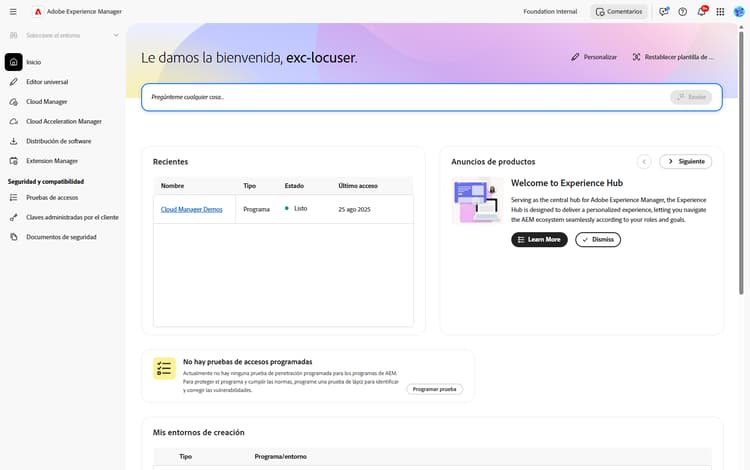The image size is (750, 470).
Task: Click the Comentarios button
Action: point(619,11)
